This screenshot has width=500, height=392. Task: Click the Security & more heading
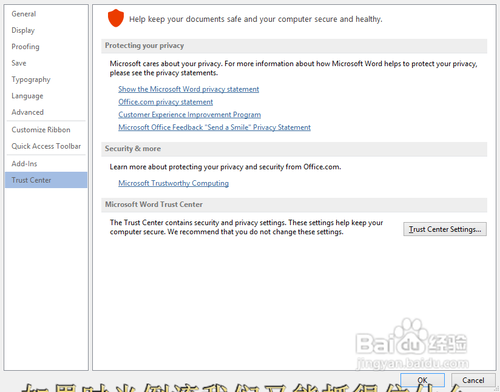[133, 149]
